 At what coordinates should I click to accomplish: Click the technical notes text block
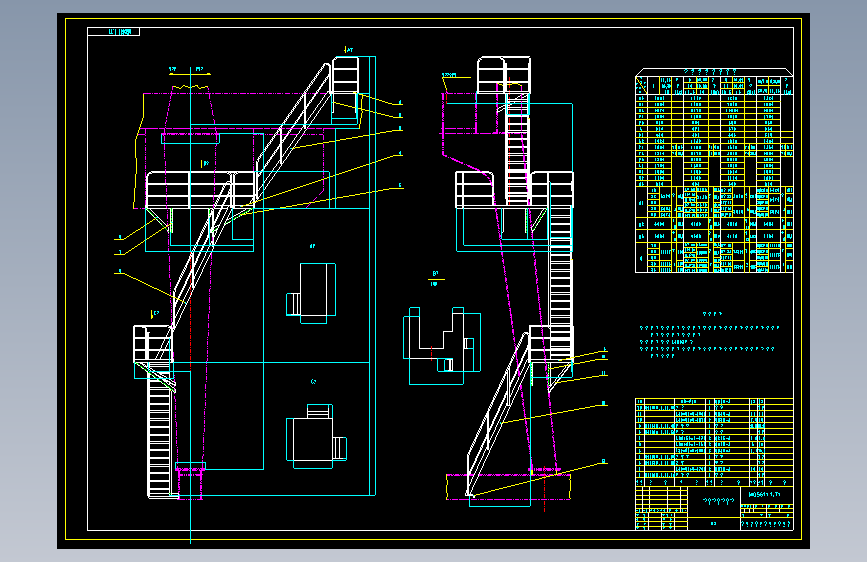tap(709, 336)
